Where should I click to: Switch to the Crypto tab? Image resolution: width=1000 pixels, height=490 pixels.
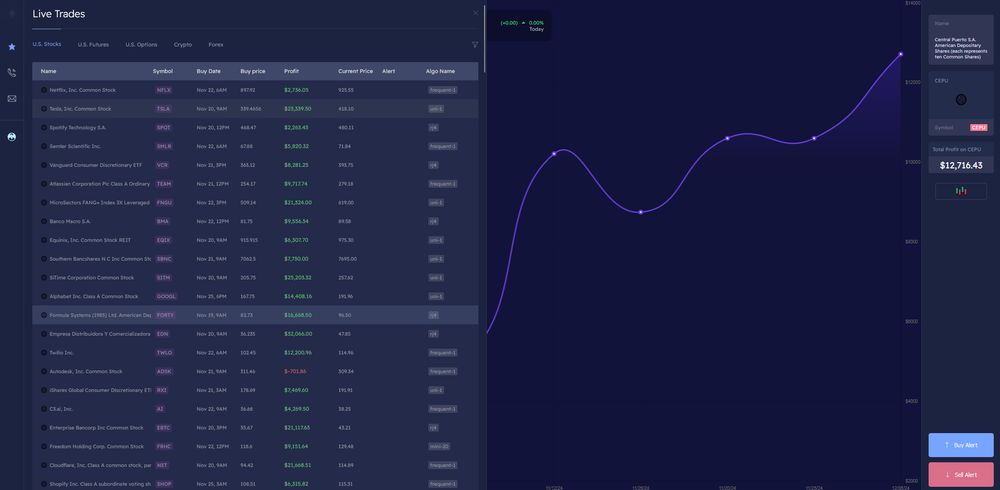182,45
